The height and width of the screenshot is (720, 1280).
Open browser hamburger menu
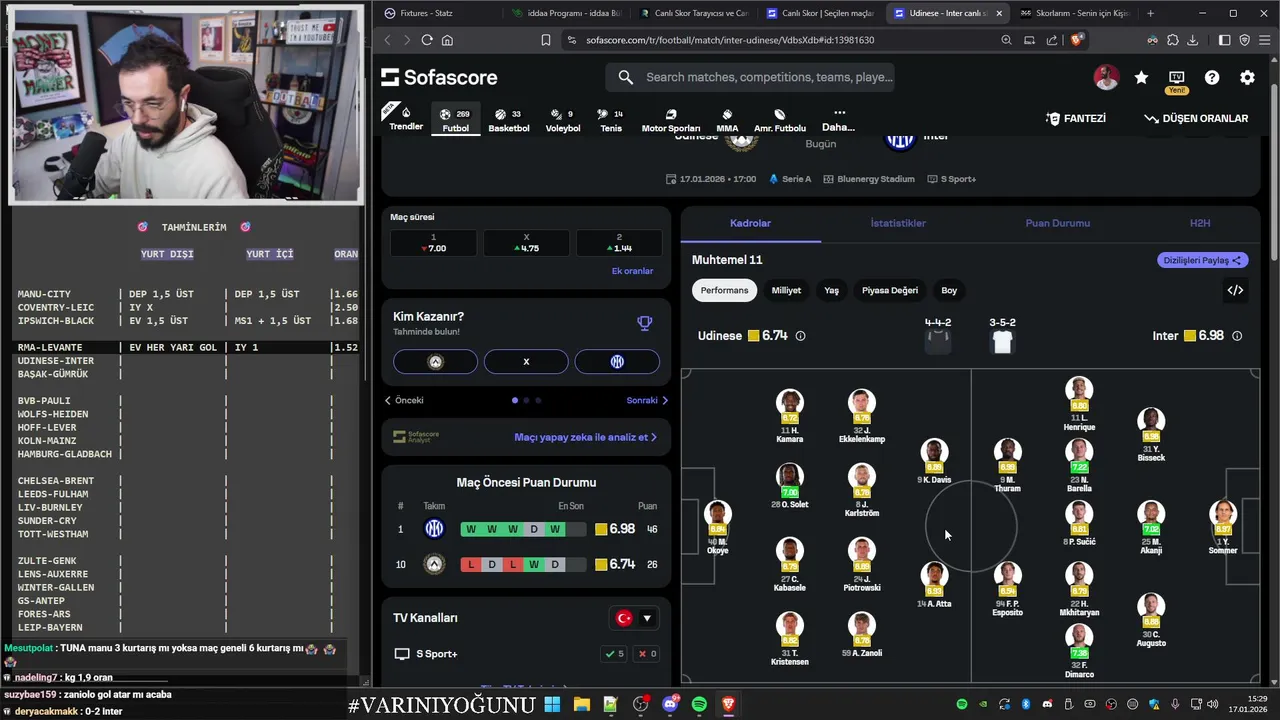[x=1264, y=40]
